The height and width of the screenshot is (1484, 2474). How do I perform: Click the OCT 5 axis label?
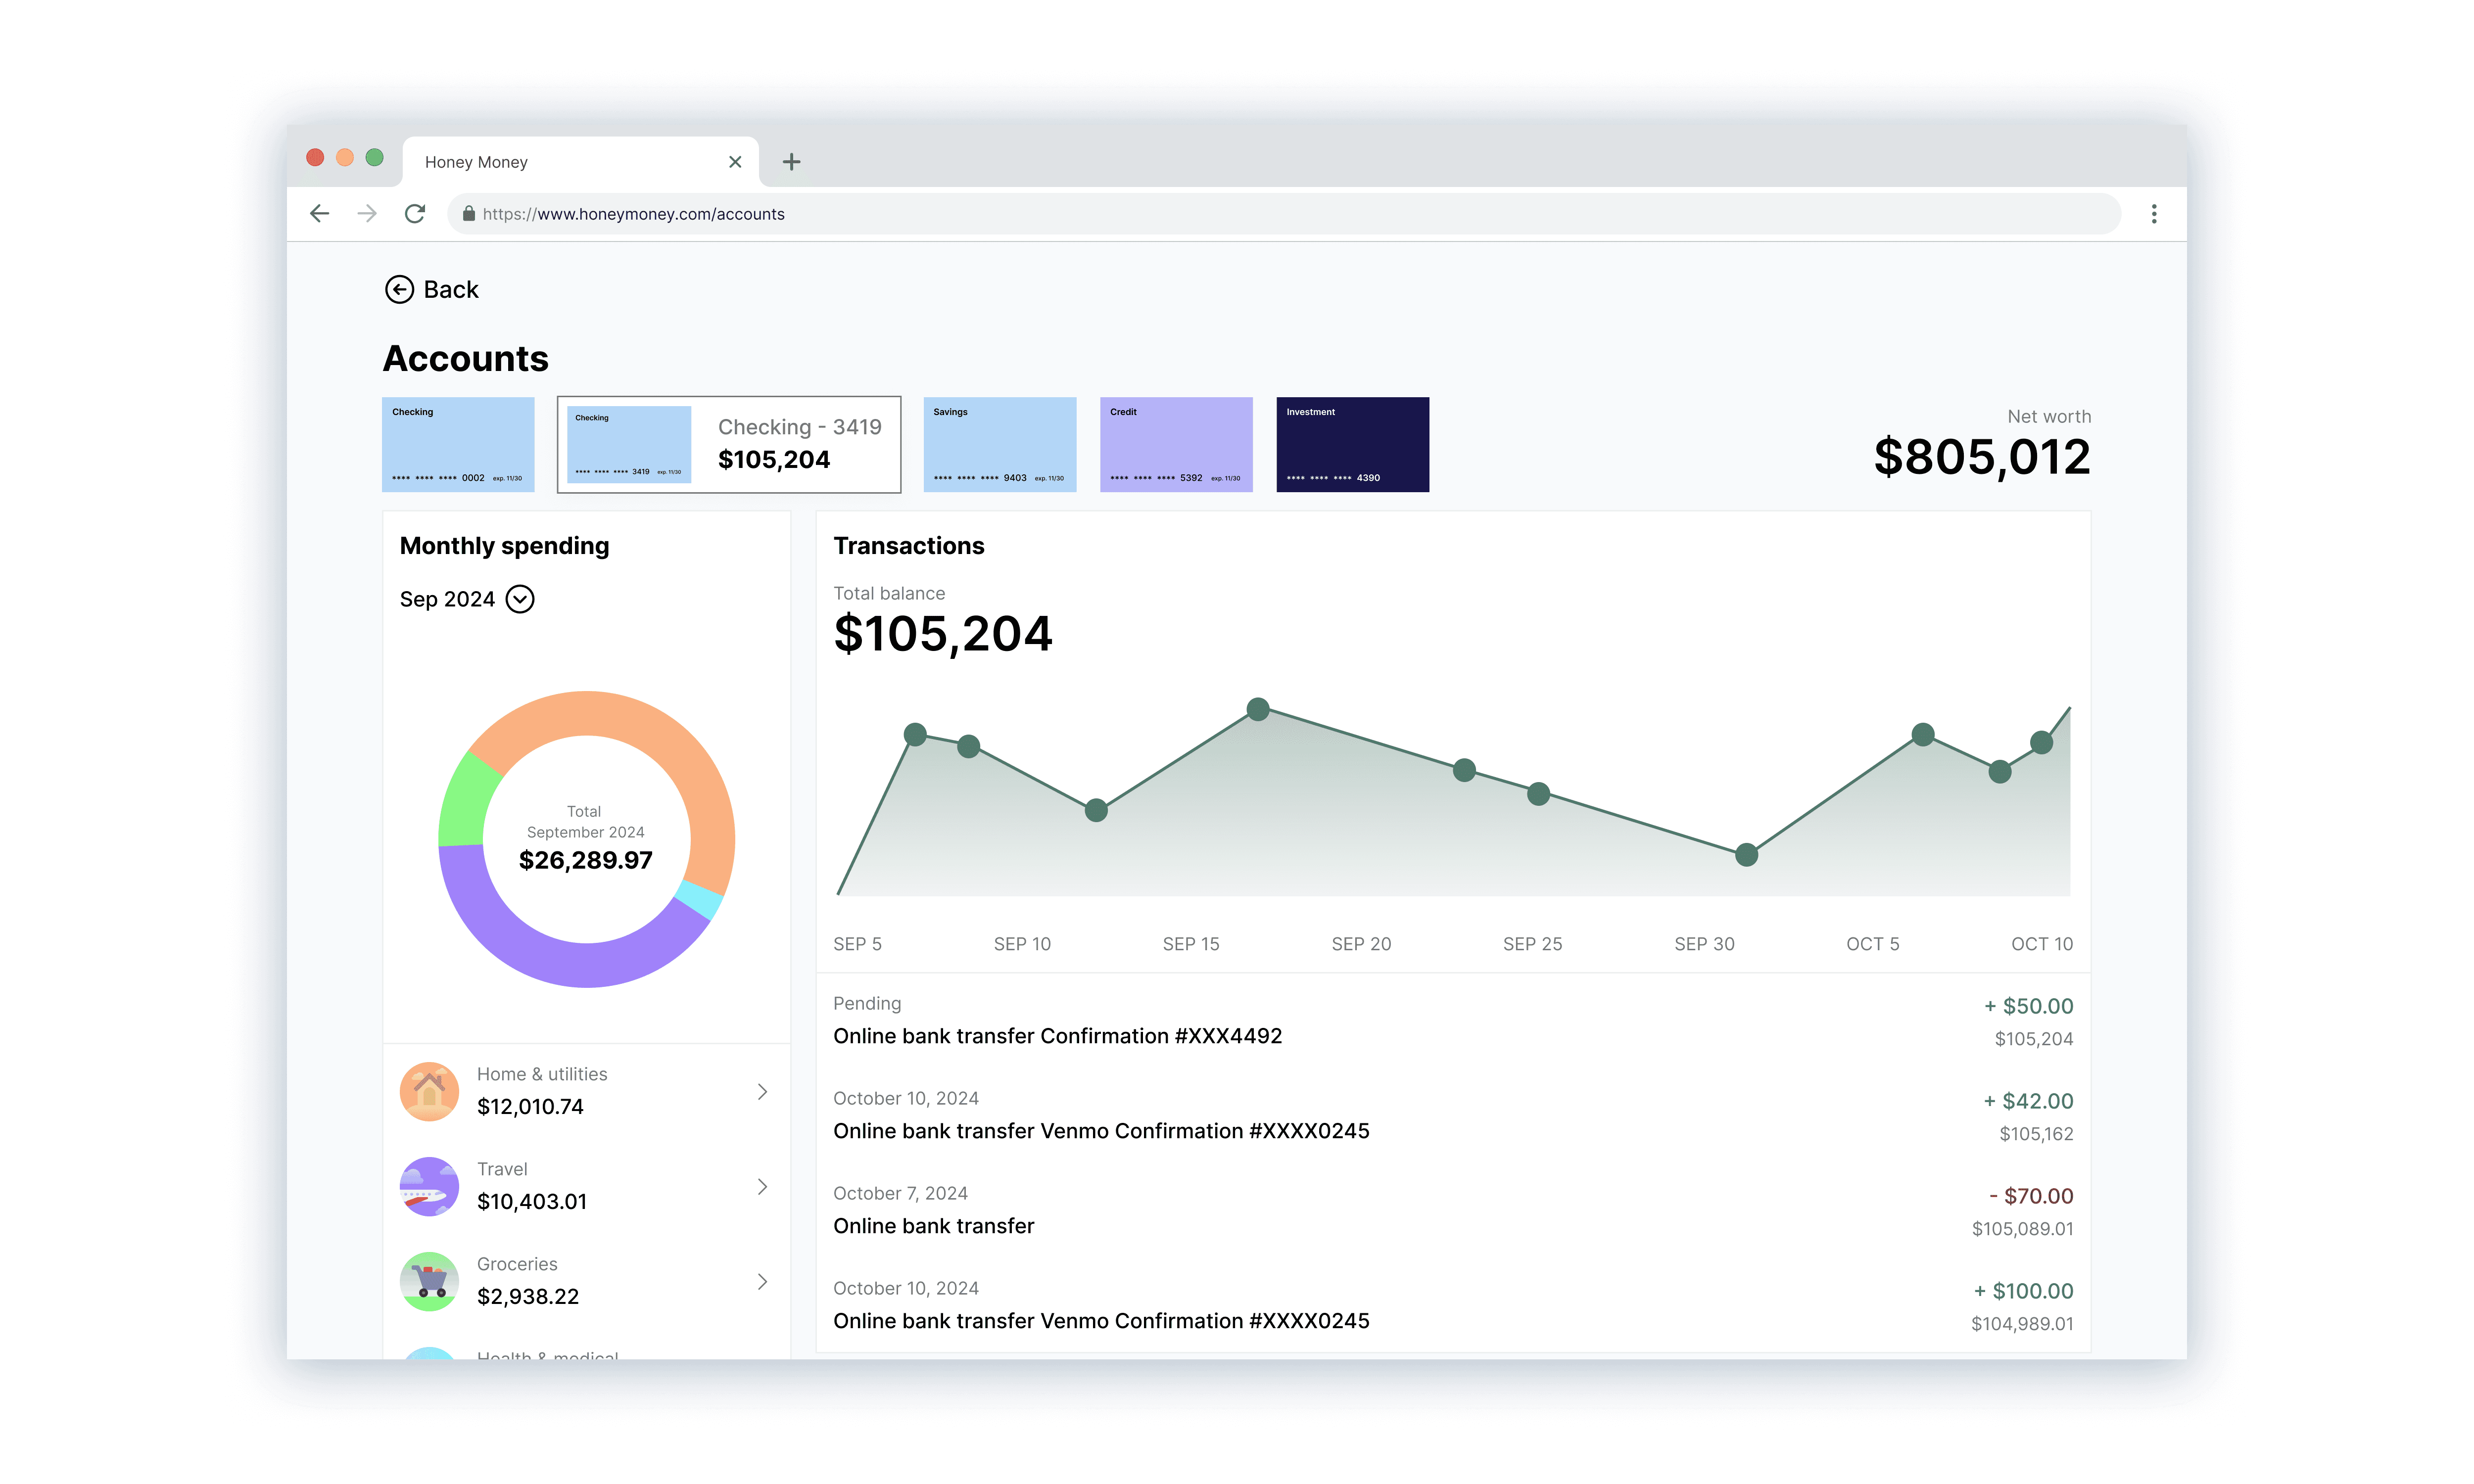1872,944
